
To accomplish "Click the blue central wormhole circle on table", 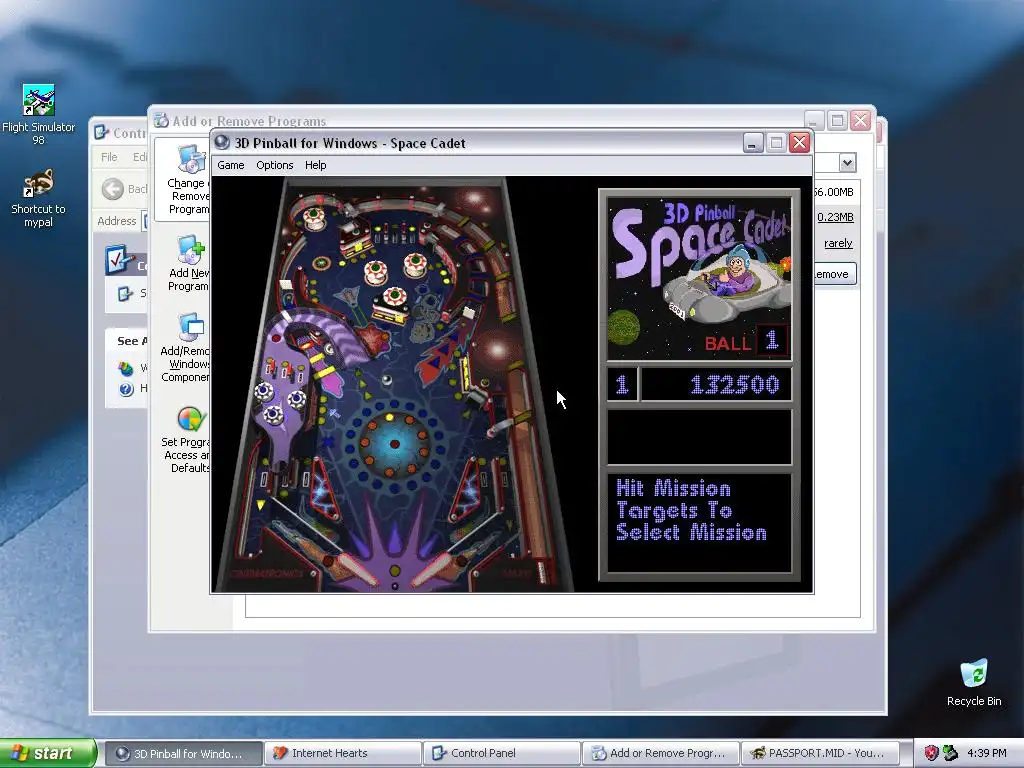I will click(394, 444).
